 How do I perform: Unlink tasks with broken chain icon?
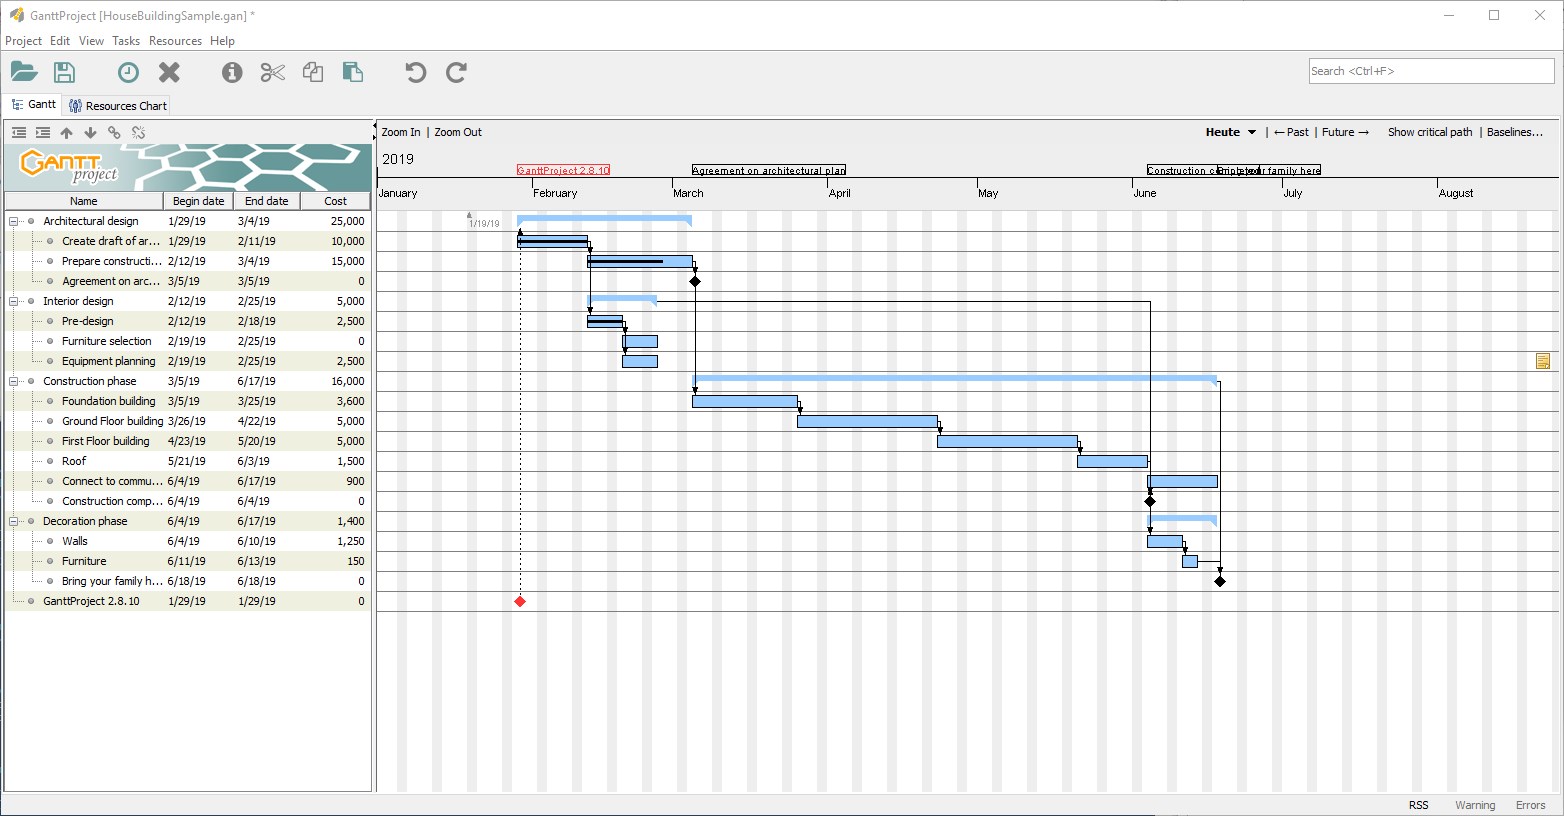138,131
